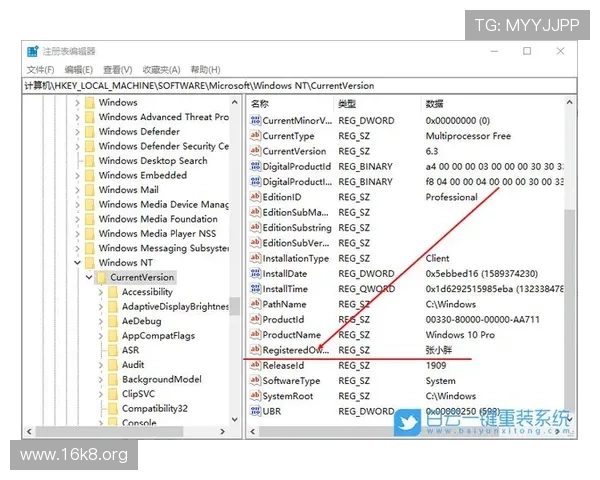
Task: Select the Windows Defender folder icon
Action: pos(87,132)
